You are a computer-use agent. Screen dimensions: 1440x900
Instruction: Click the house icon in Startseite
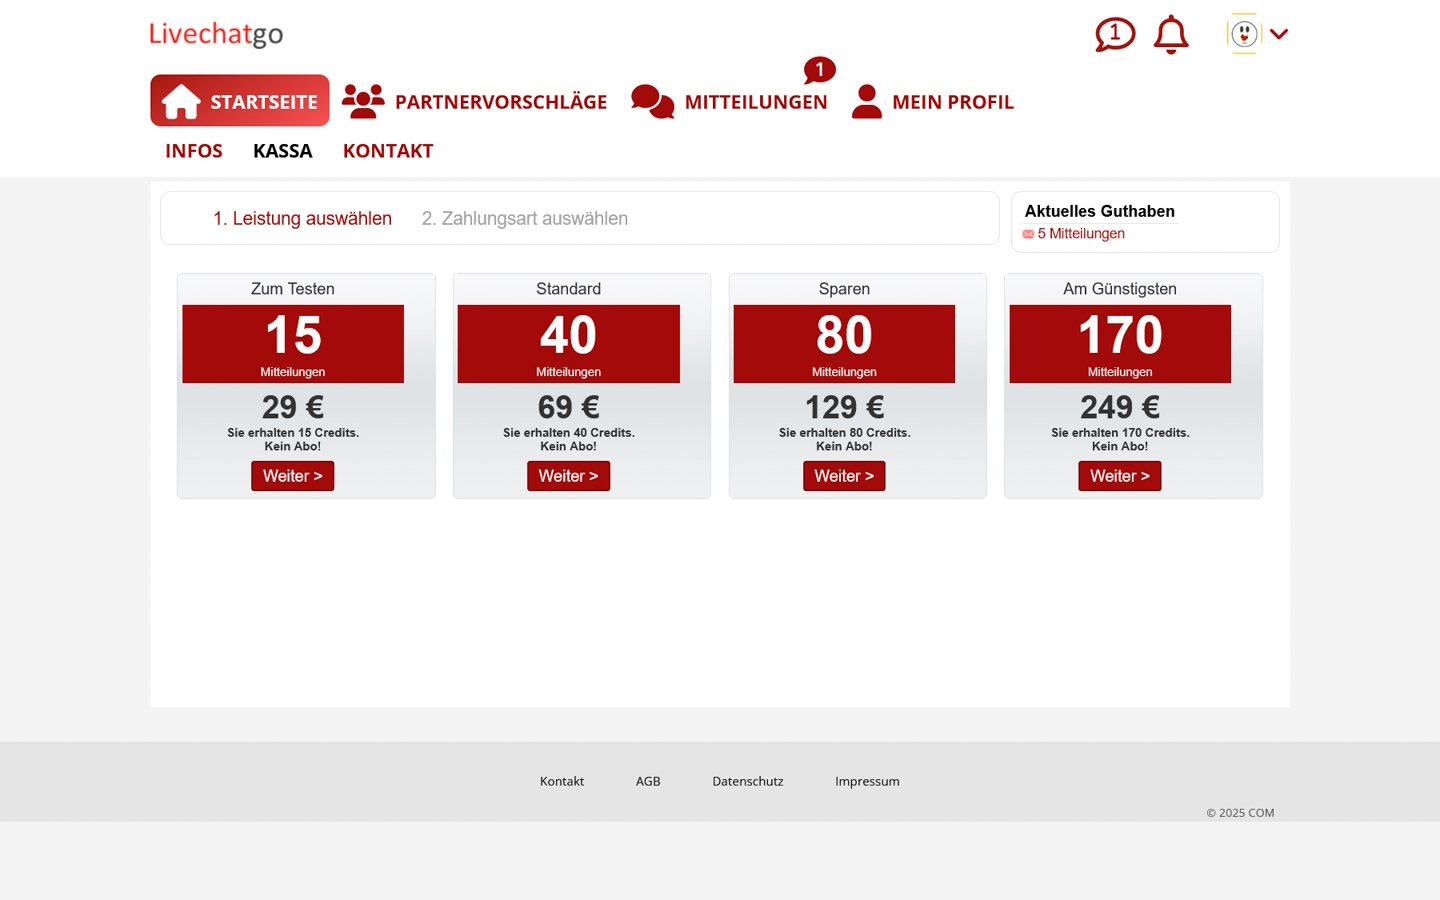click(181, 101)
